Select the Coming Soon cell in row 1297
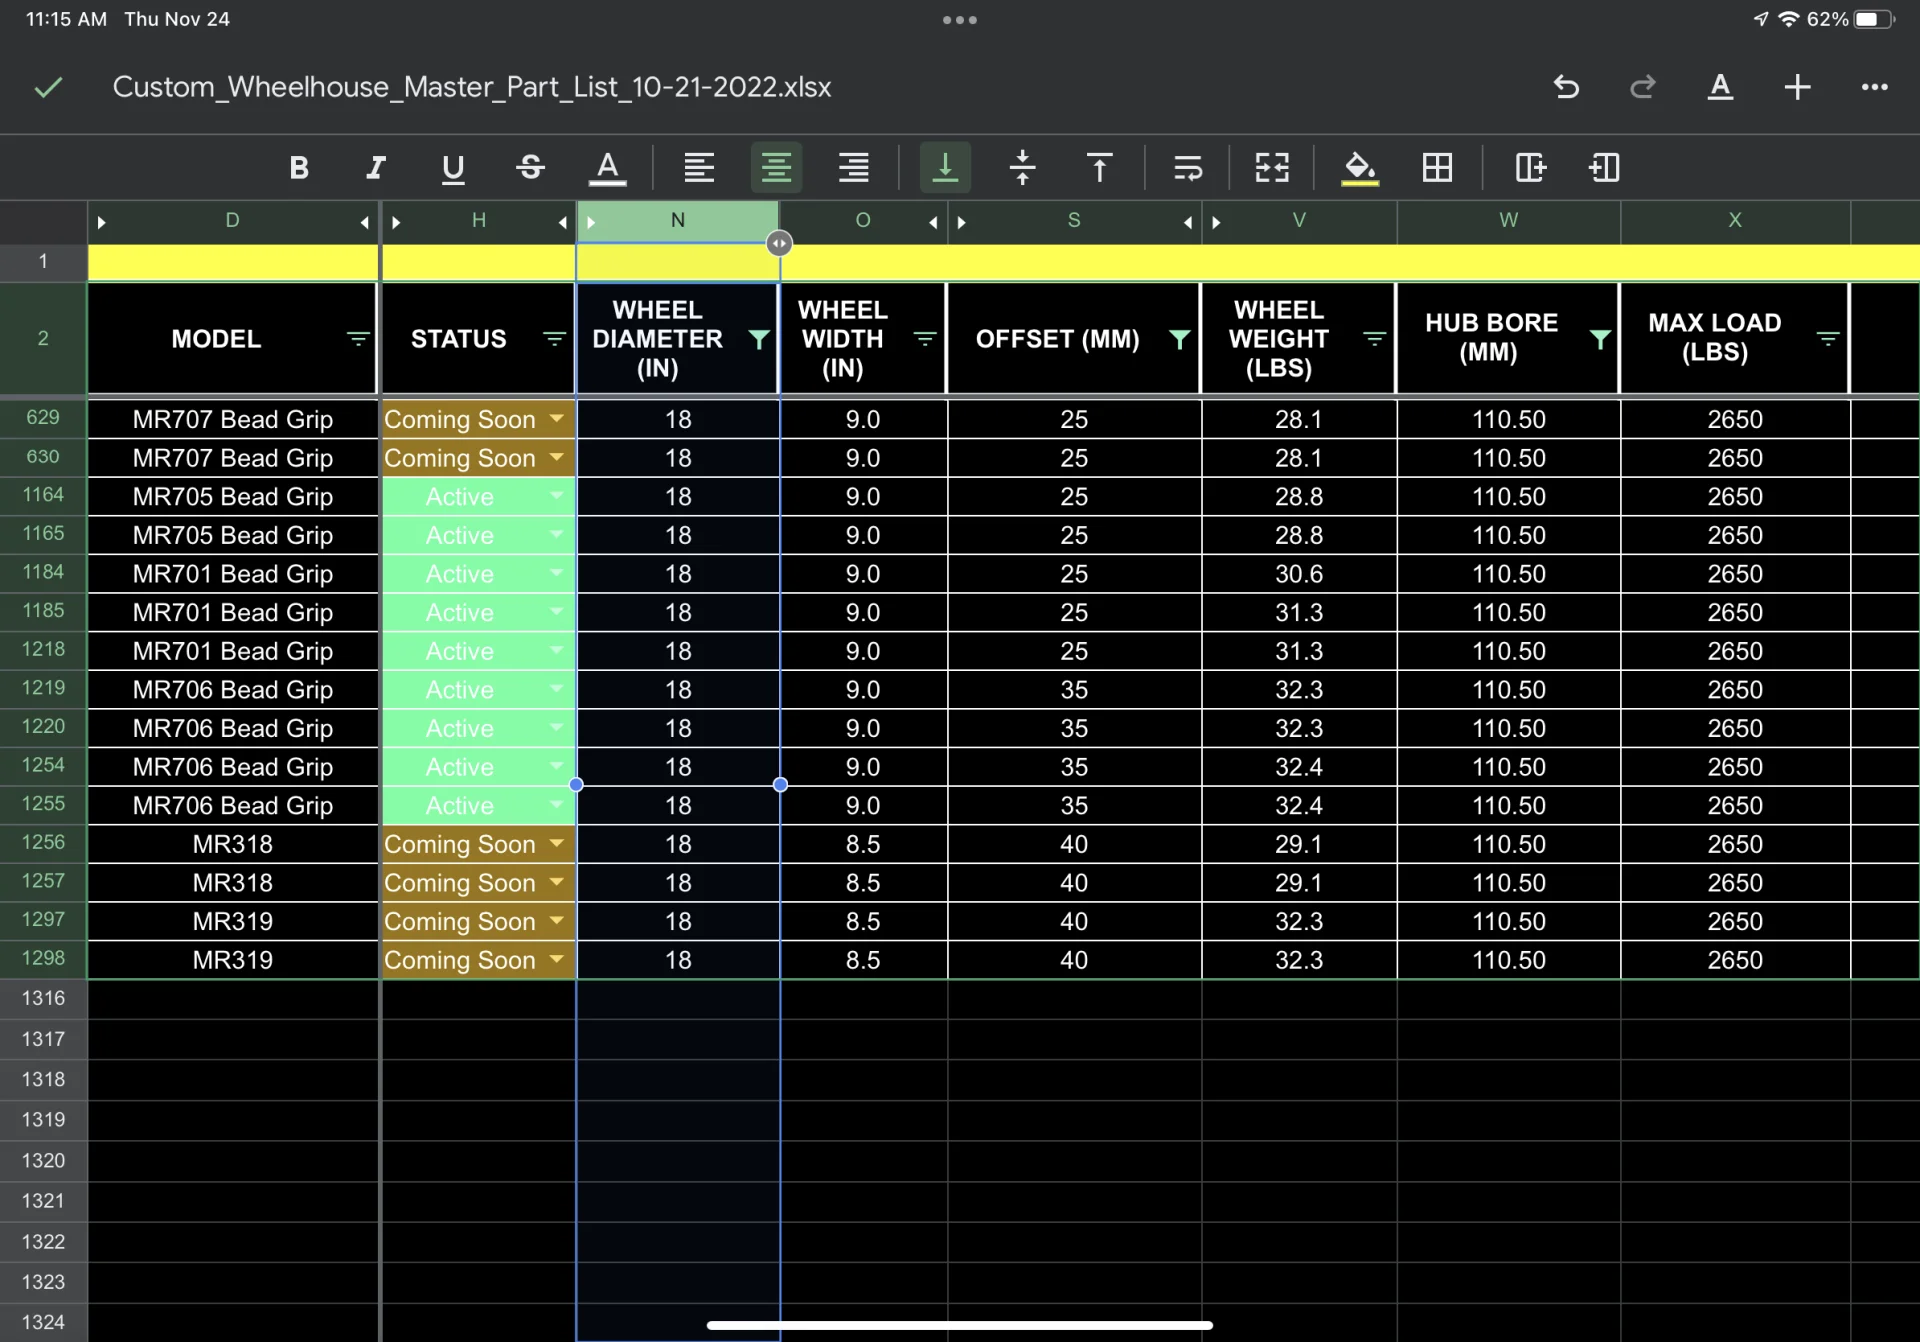This screenshot has width=1920, height=1342. click(x=478, y=921)
